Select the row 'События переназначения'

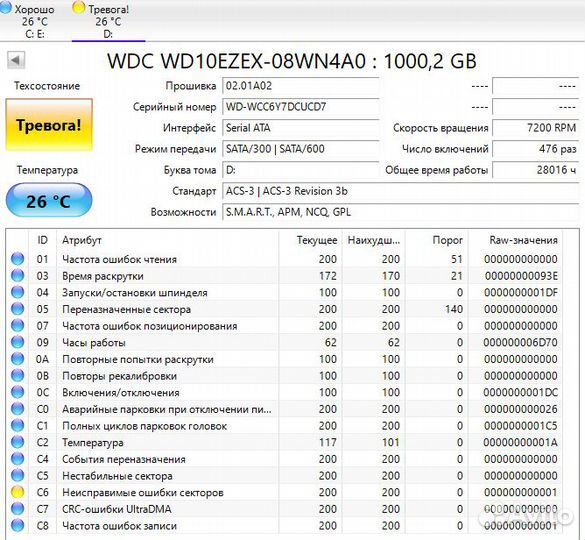coord(285,459)
